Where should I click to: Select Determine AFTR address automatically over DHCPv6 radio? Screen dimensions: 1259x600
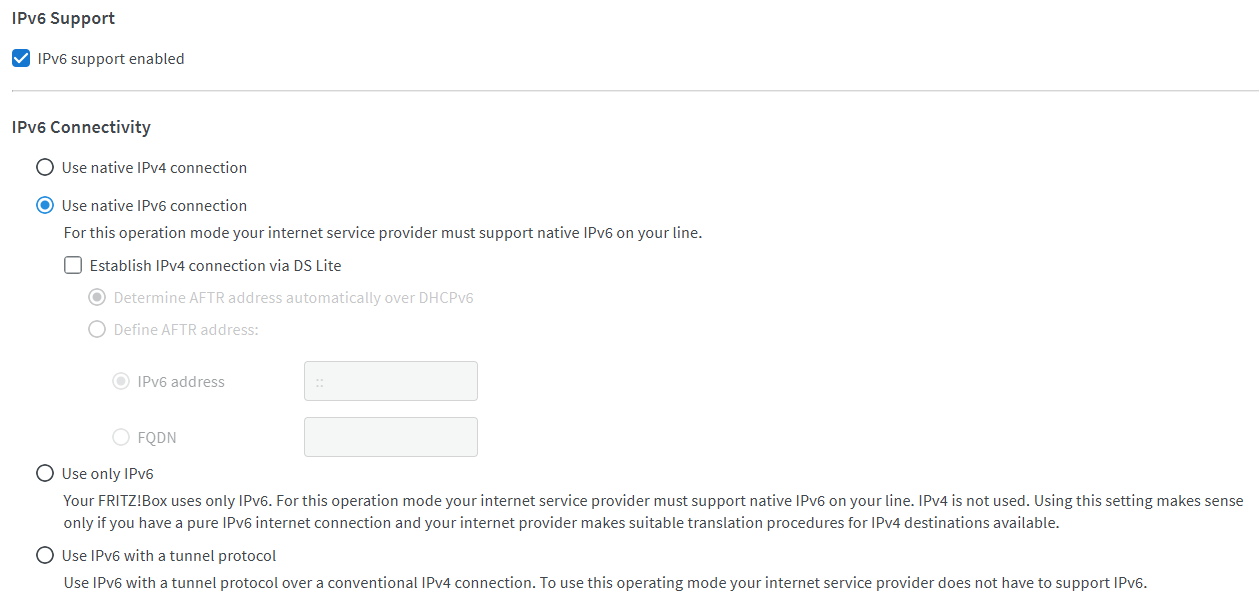pos(97,298)
